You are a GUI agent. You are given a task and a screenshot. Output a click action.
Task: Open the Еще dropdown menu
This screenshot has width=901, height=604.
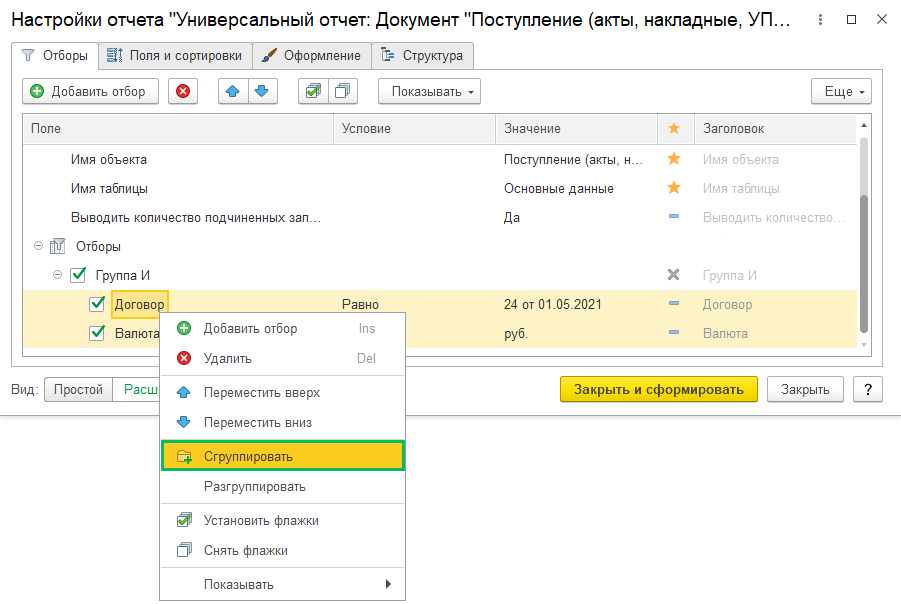[841, 91]
